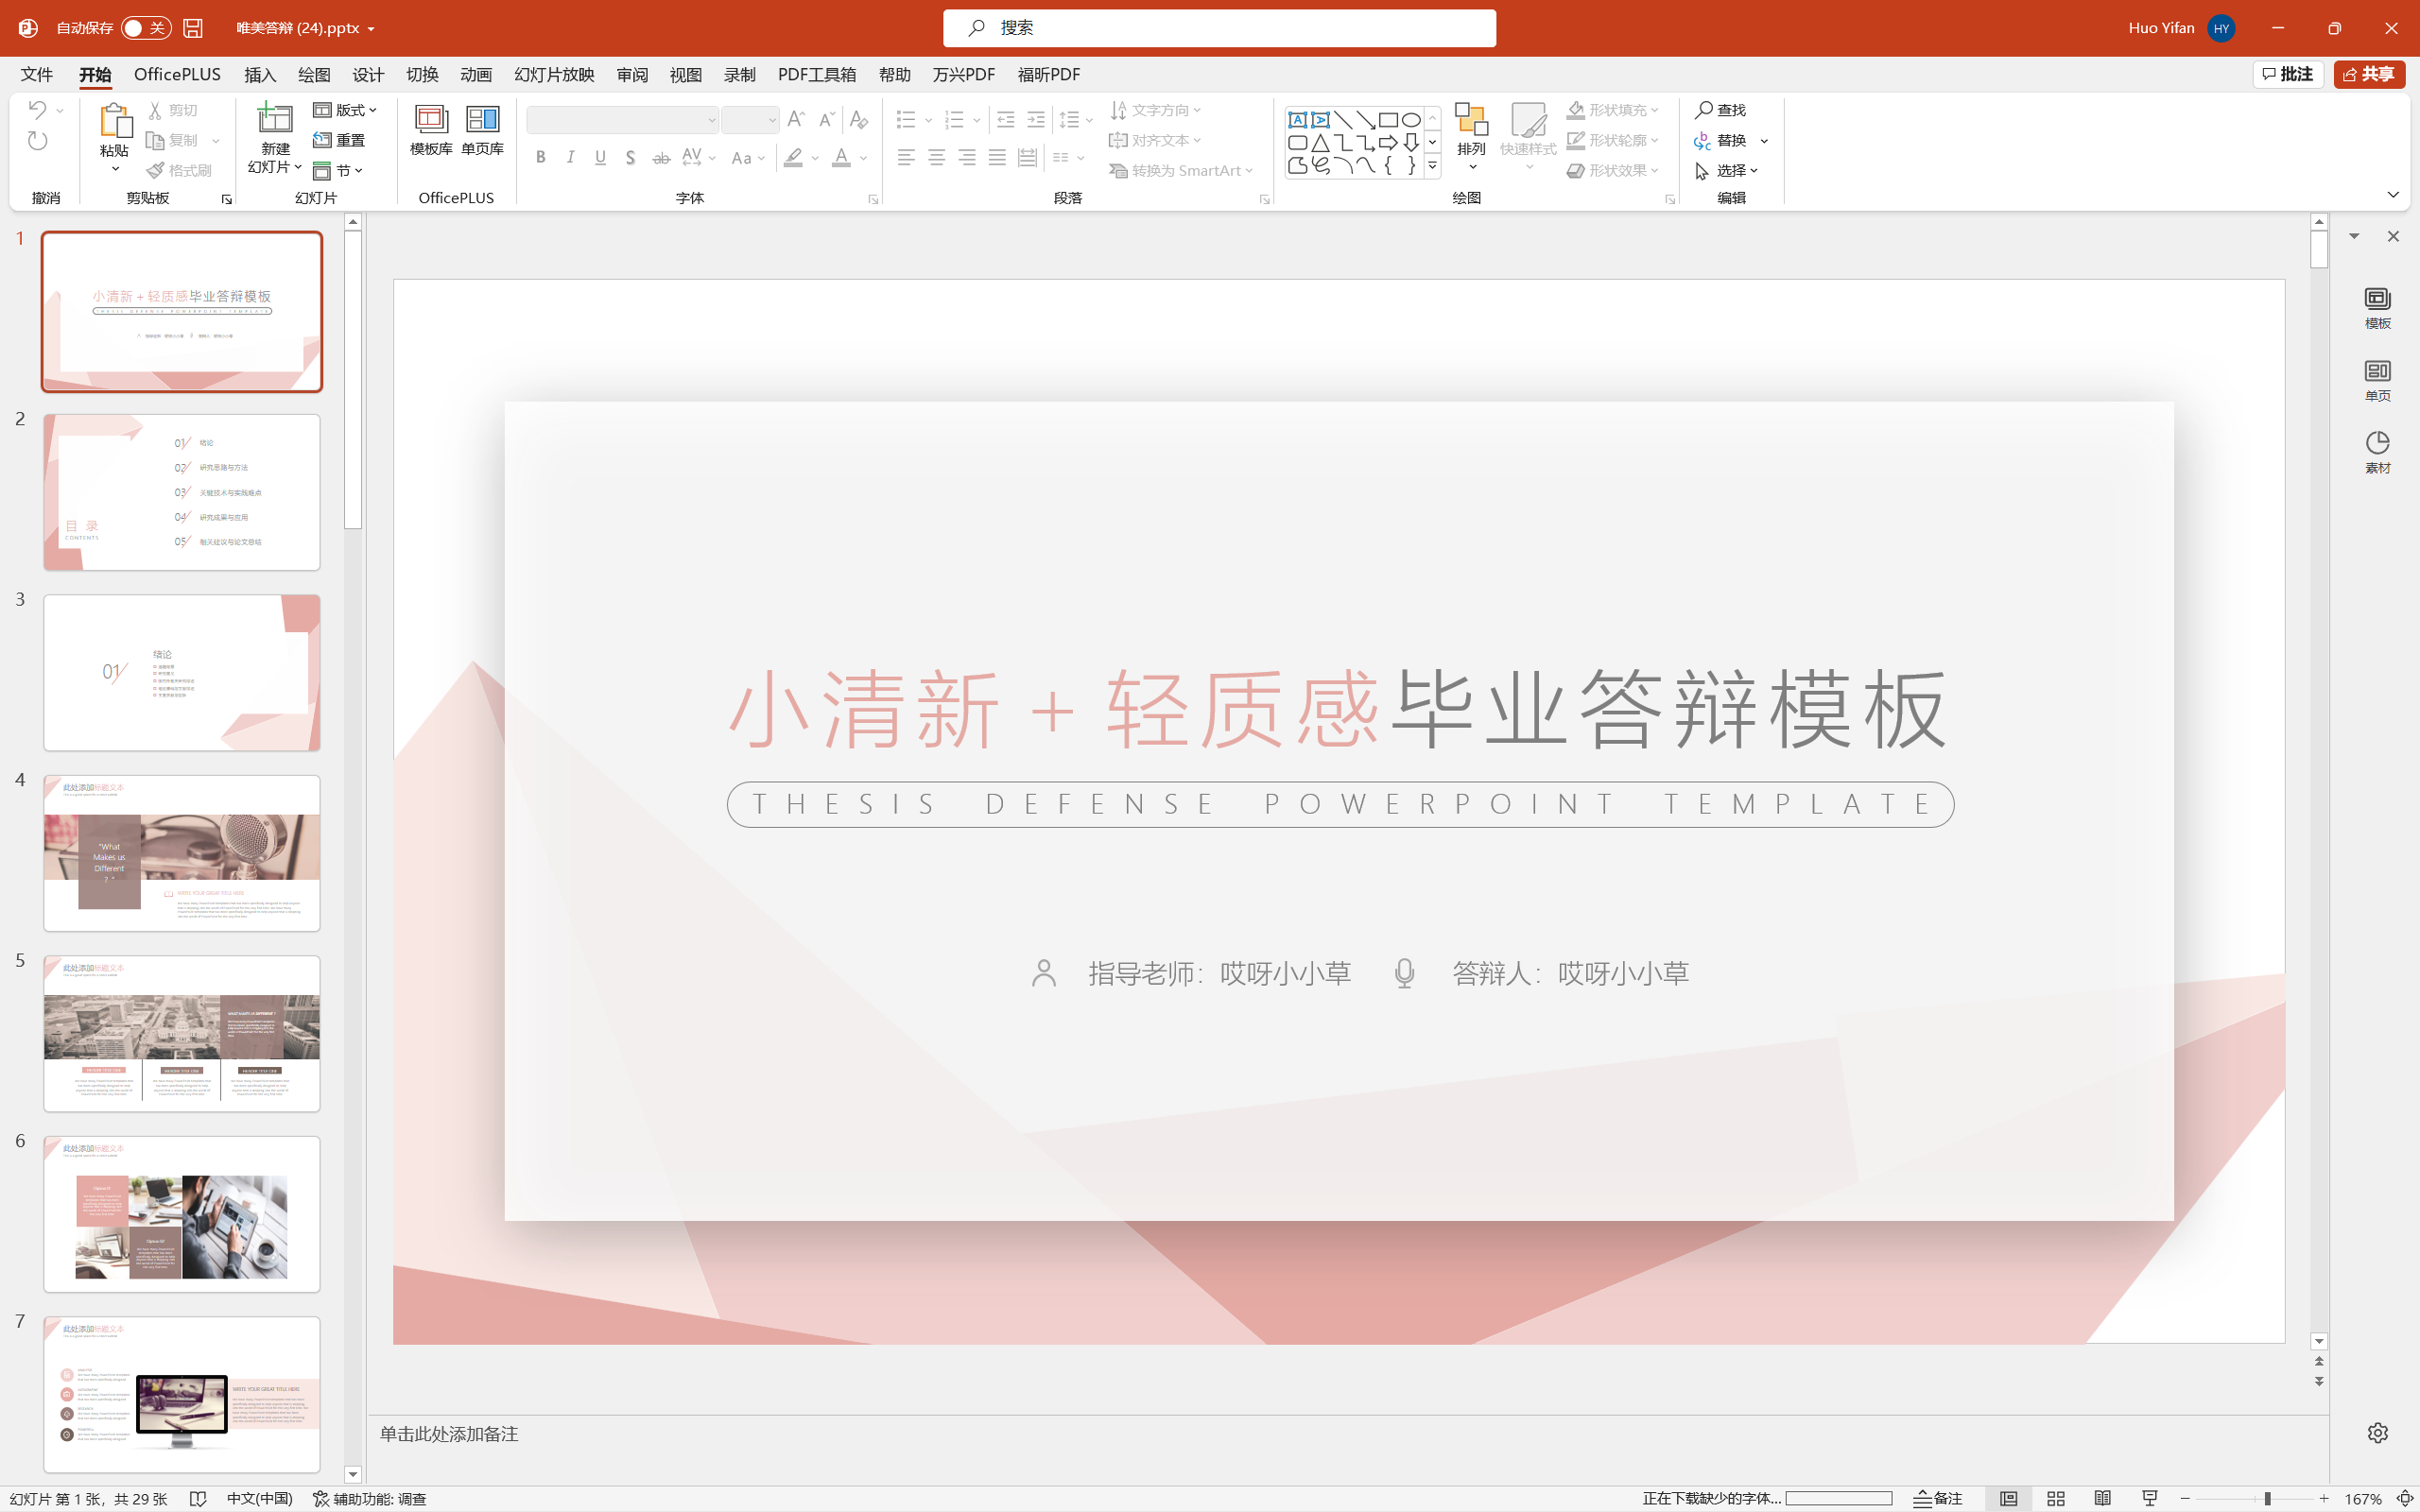Switch to the 插入 ribbon tab
This screenshot has height=1512, width=2420.
pyautogui.click(x=259, y=74)
